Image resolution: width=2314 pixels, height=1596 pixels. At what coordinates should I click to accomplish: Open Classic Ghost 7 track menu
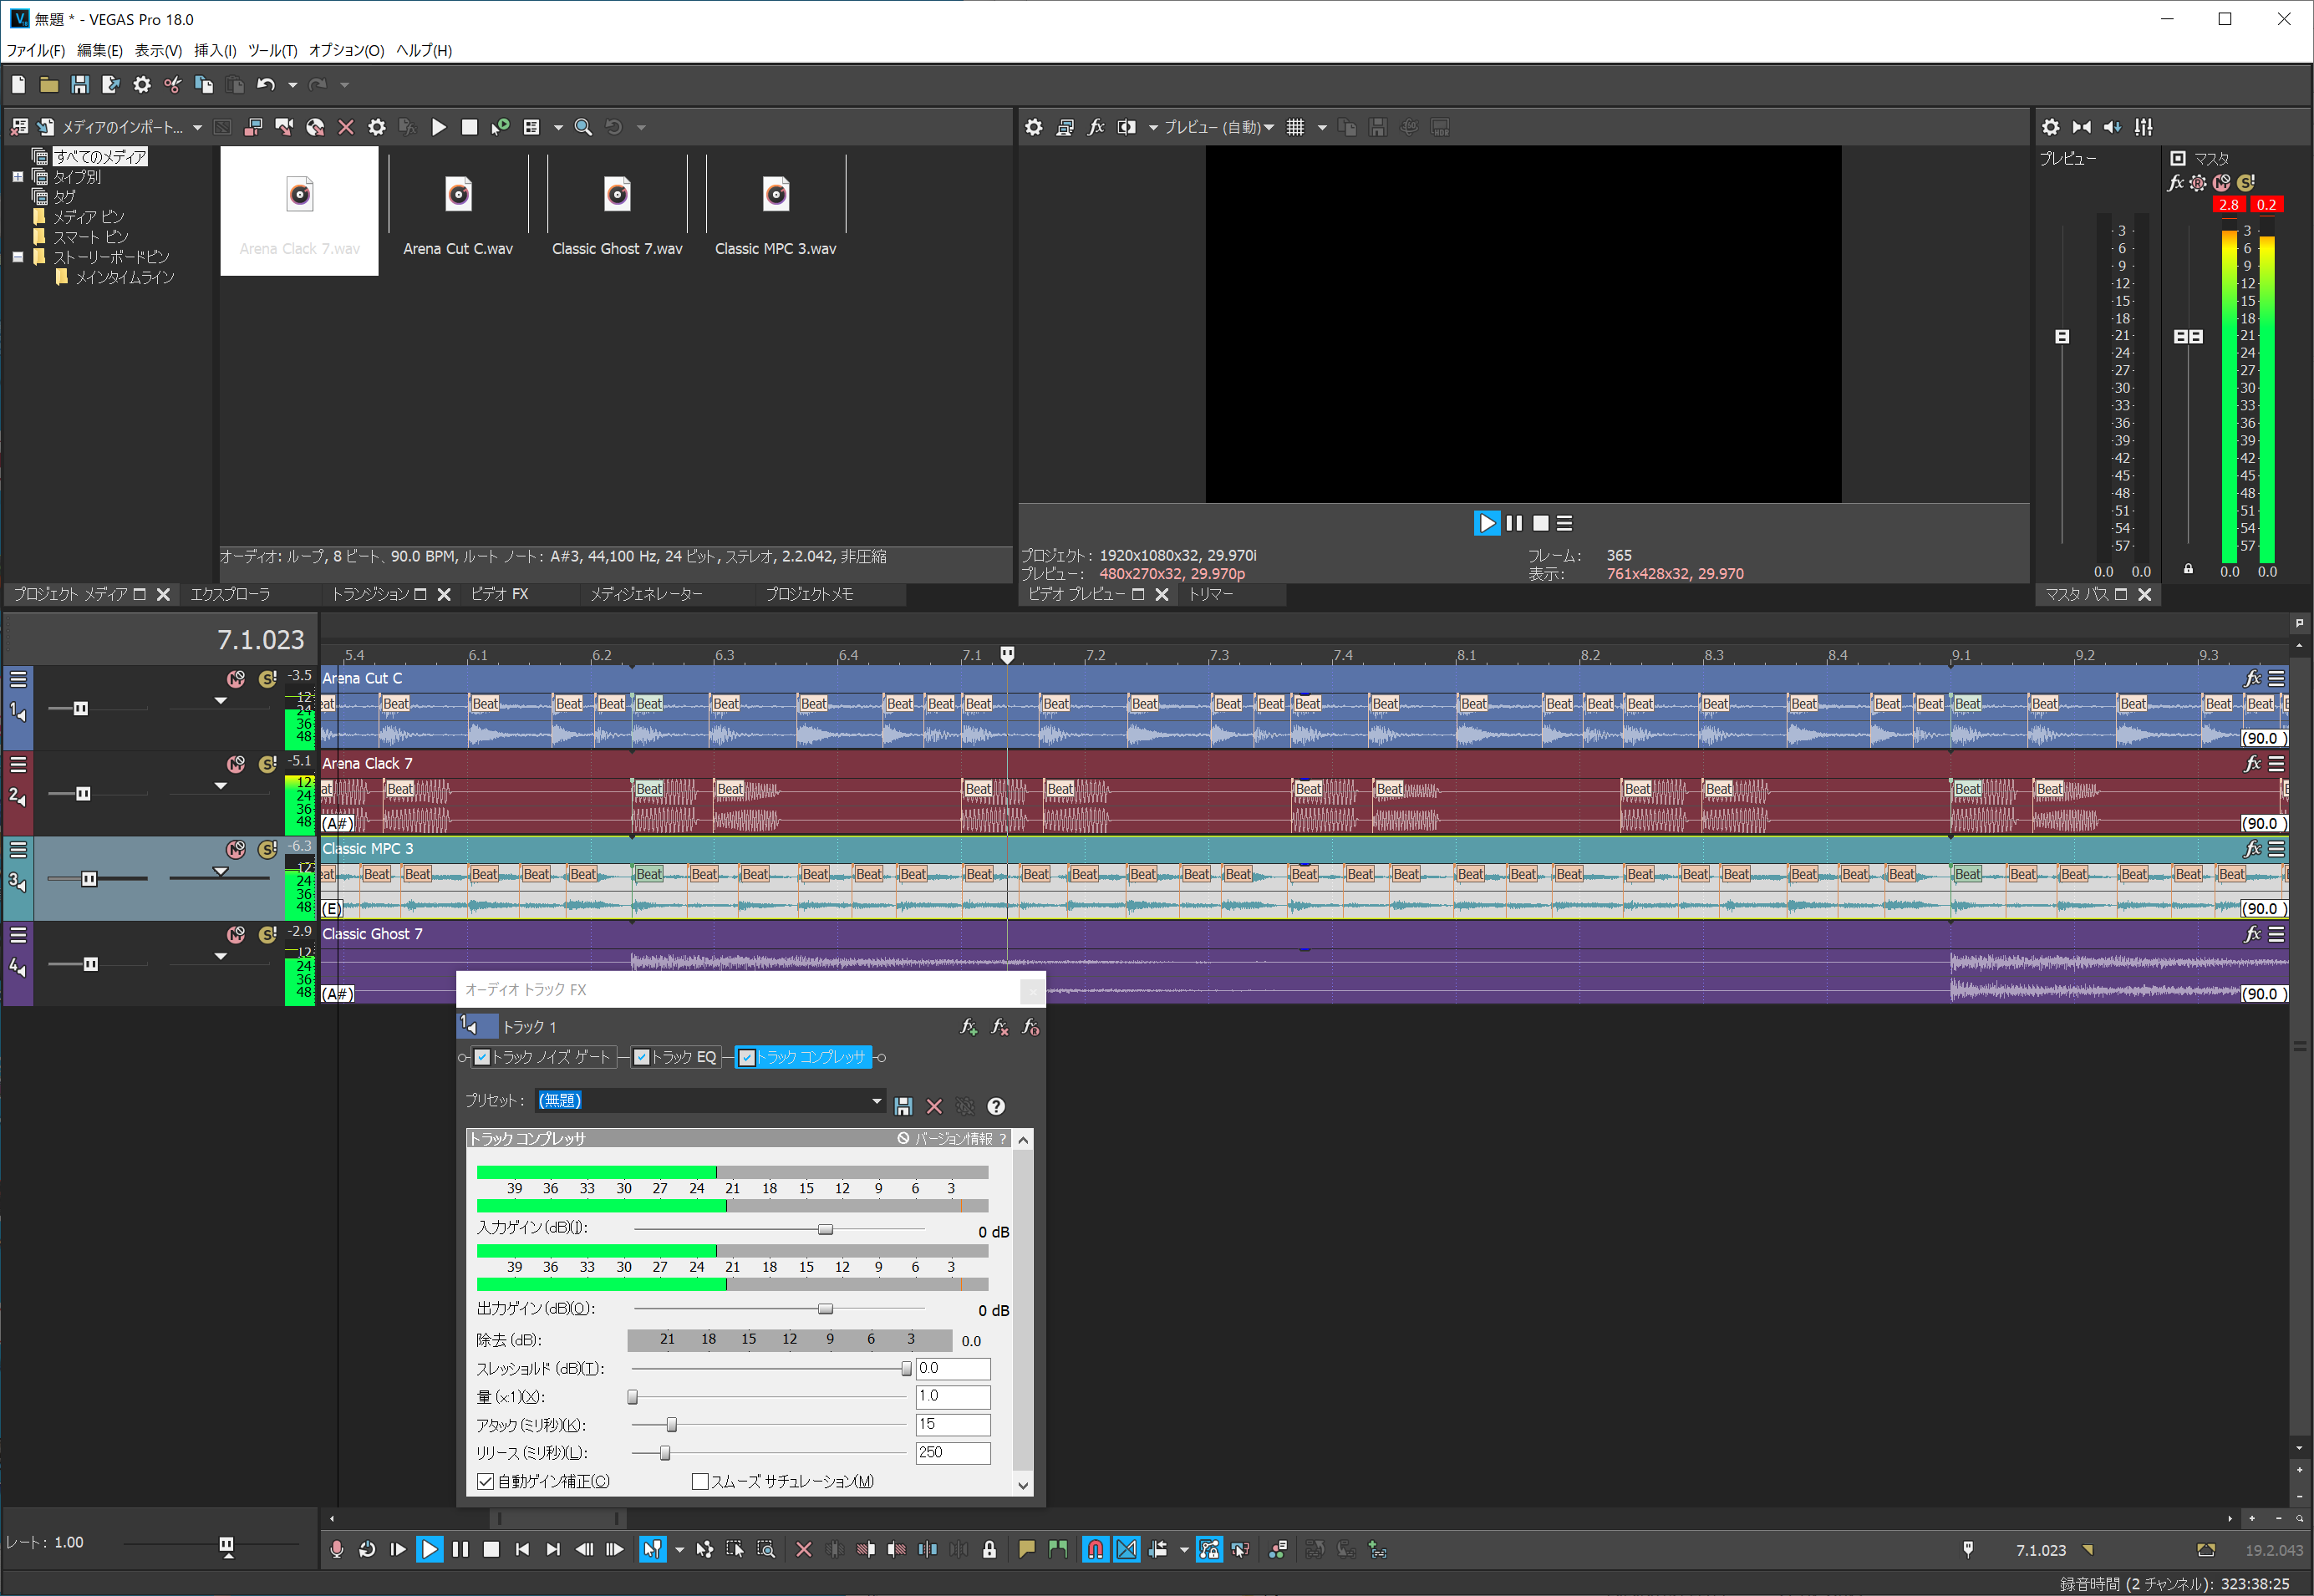click(2277, 934)
